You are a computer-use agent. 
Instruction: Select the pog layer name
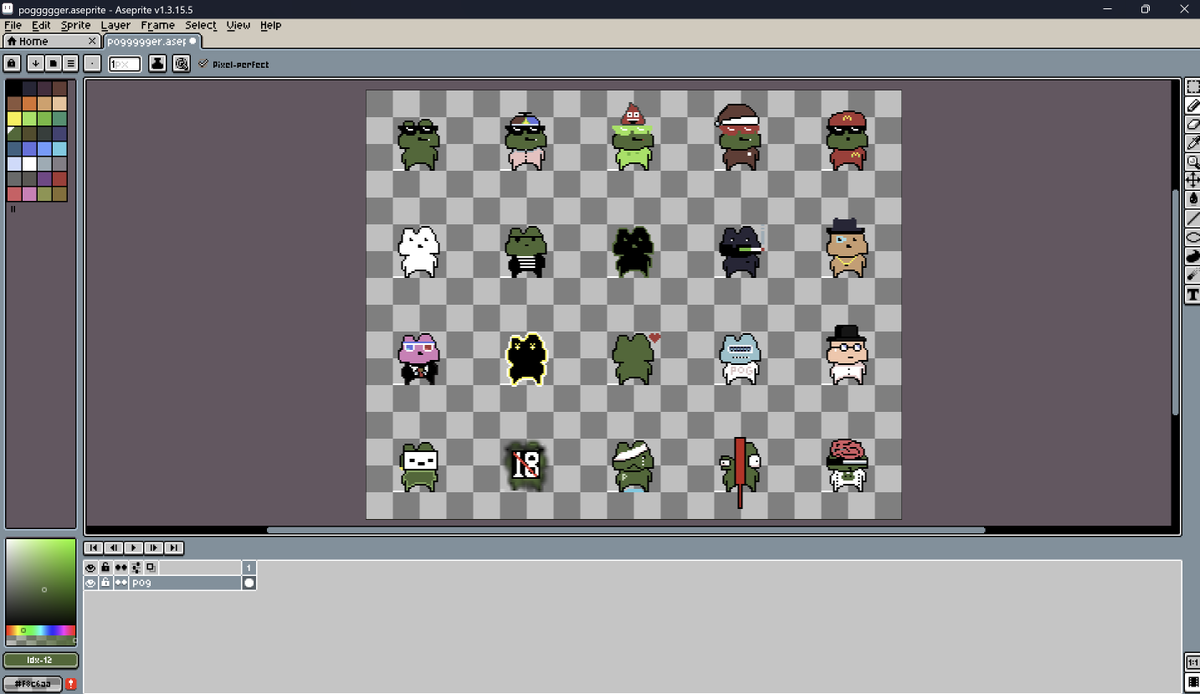pos(185,582)
